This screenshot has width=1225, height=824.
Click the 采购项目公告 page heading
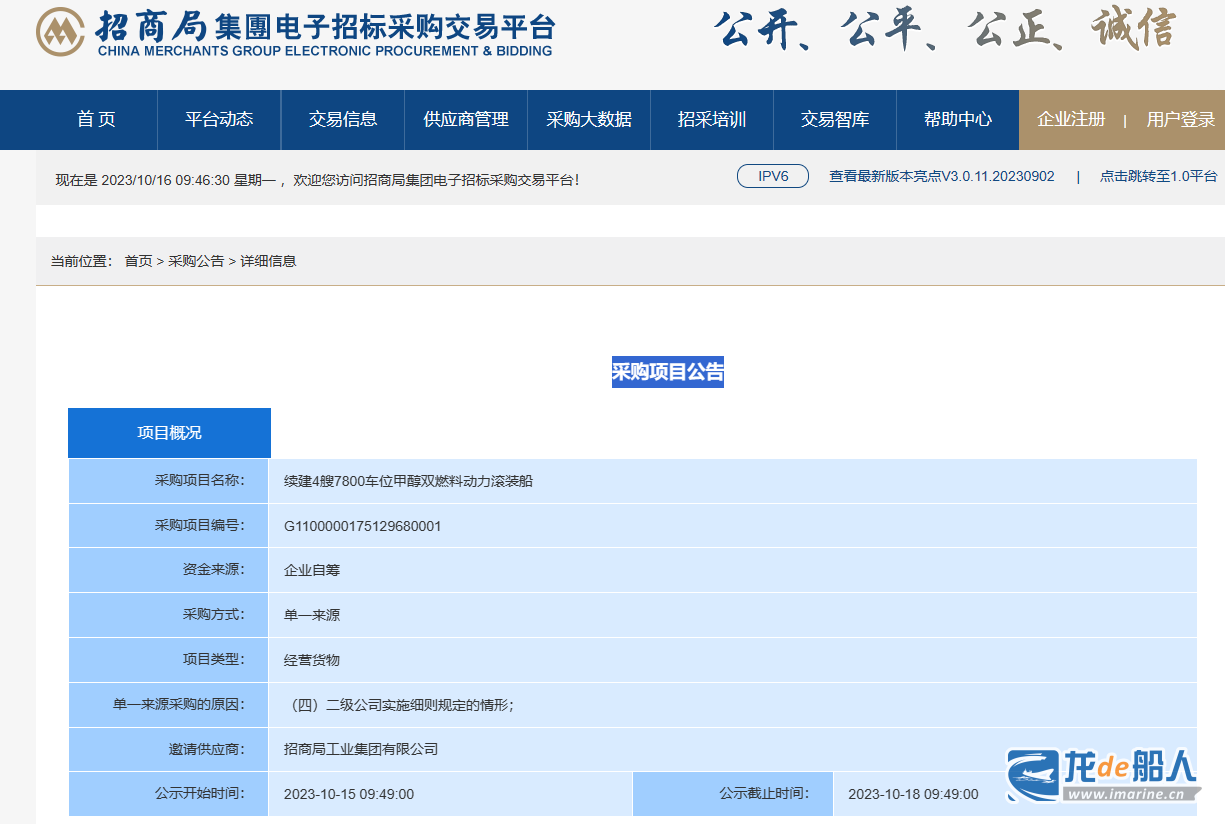click(667, 373)
